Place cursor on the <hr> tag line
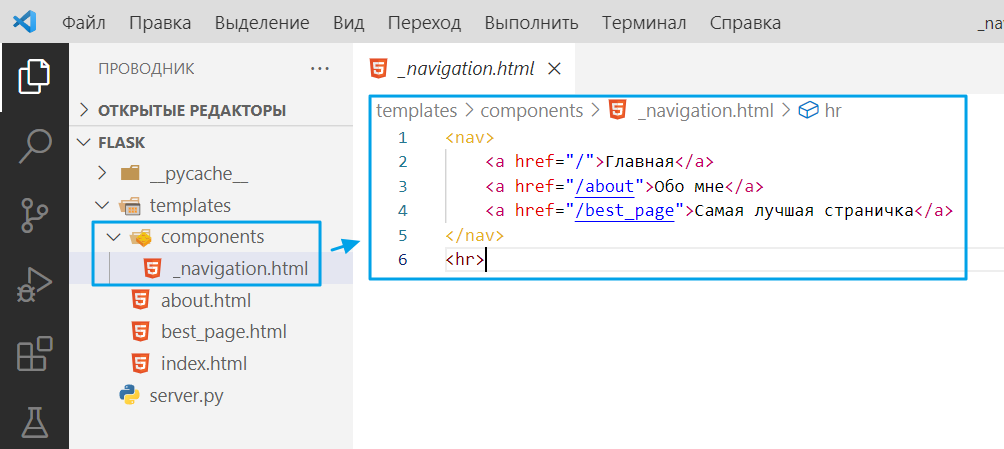The width and height of the screenshot is (1004, 449). tap(466, 259)
